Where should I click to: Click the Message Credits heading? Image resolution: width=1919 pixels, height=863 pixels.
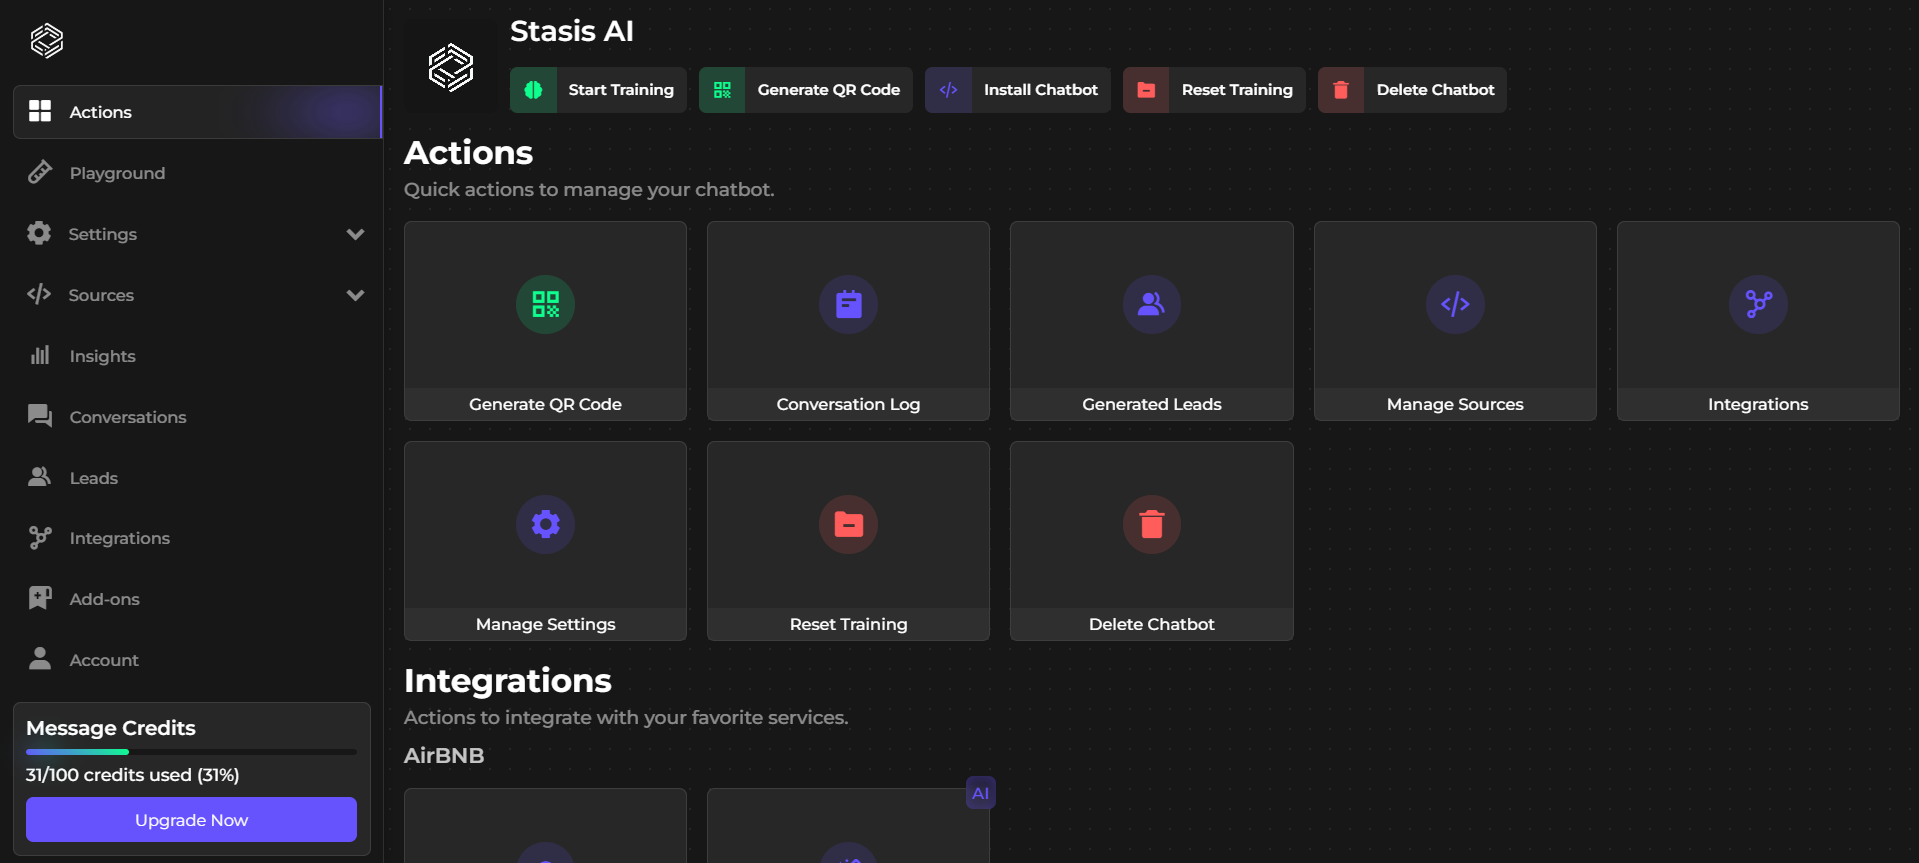pos(111,728)
